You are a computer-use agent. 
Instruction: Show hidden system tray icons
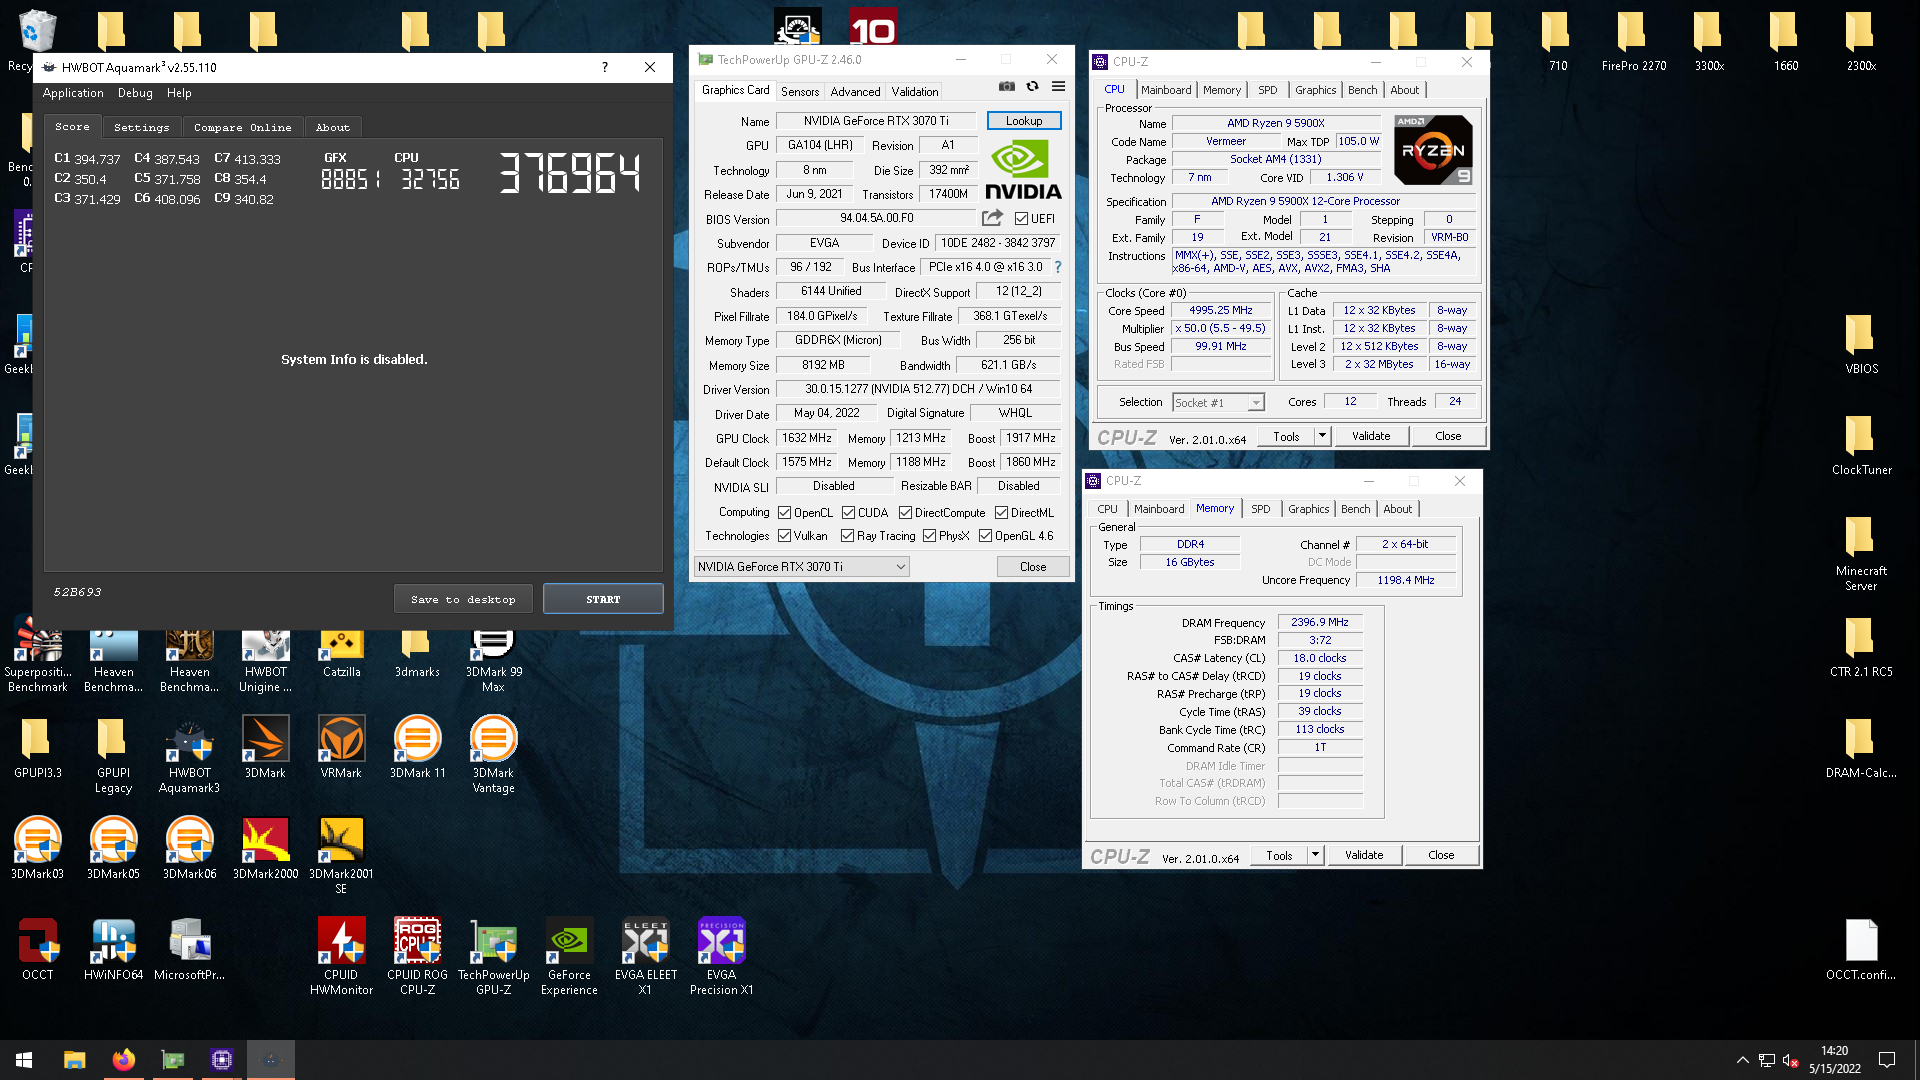tap(1742, 1060)
